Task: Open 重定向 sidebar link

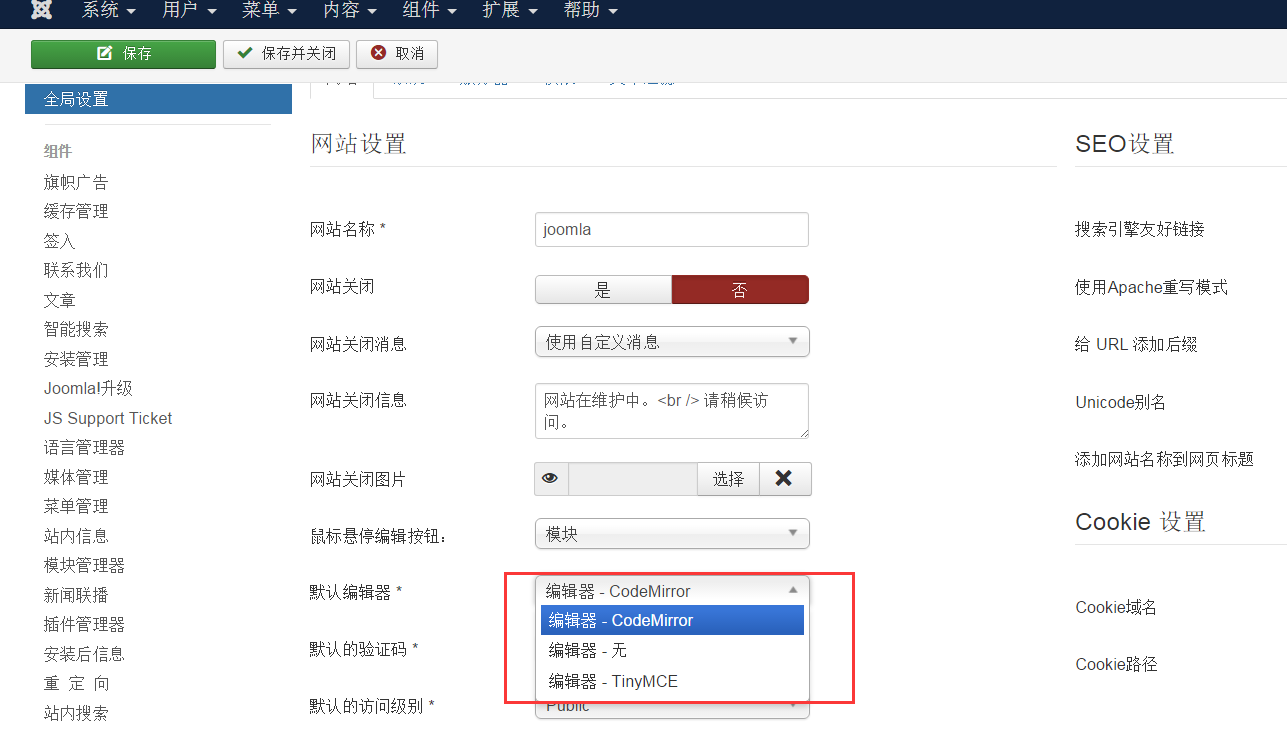Action: (x=77, y=683)
